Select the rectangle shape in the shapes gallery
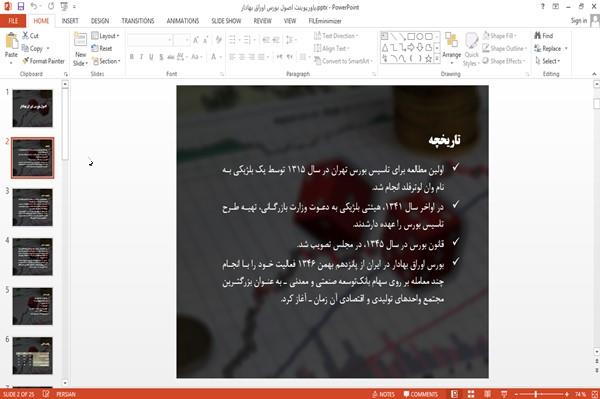Image resolution: width=600 pixels, height=399 pixels. pyautogui.click(x=411, y=37)
